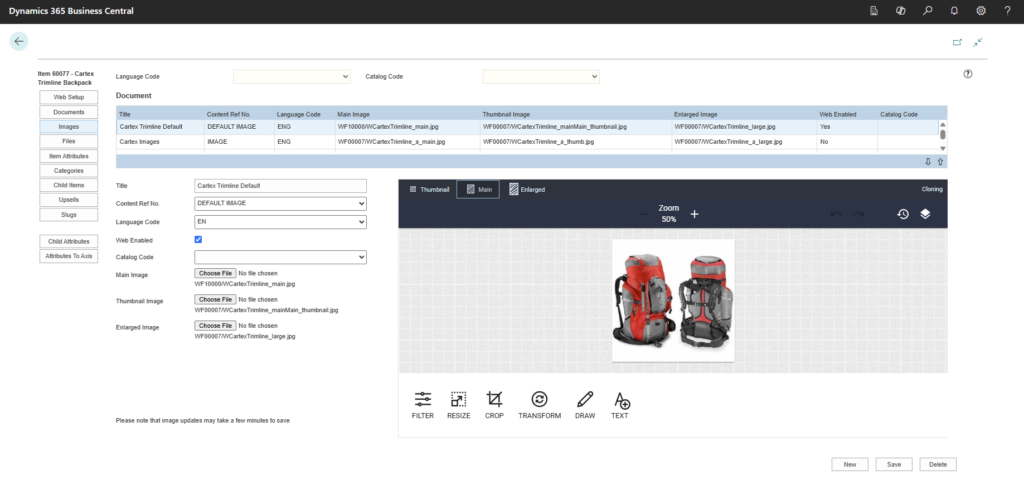Click the Title text field
This screenshot has height=485, width=1024.
point(281,186)
